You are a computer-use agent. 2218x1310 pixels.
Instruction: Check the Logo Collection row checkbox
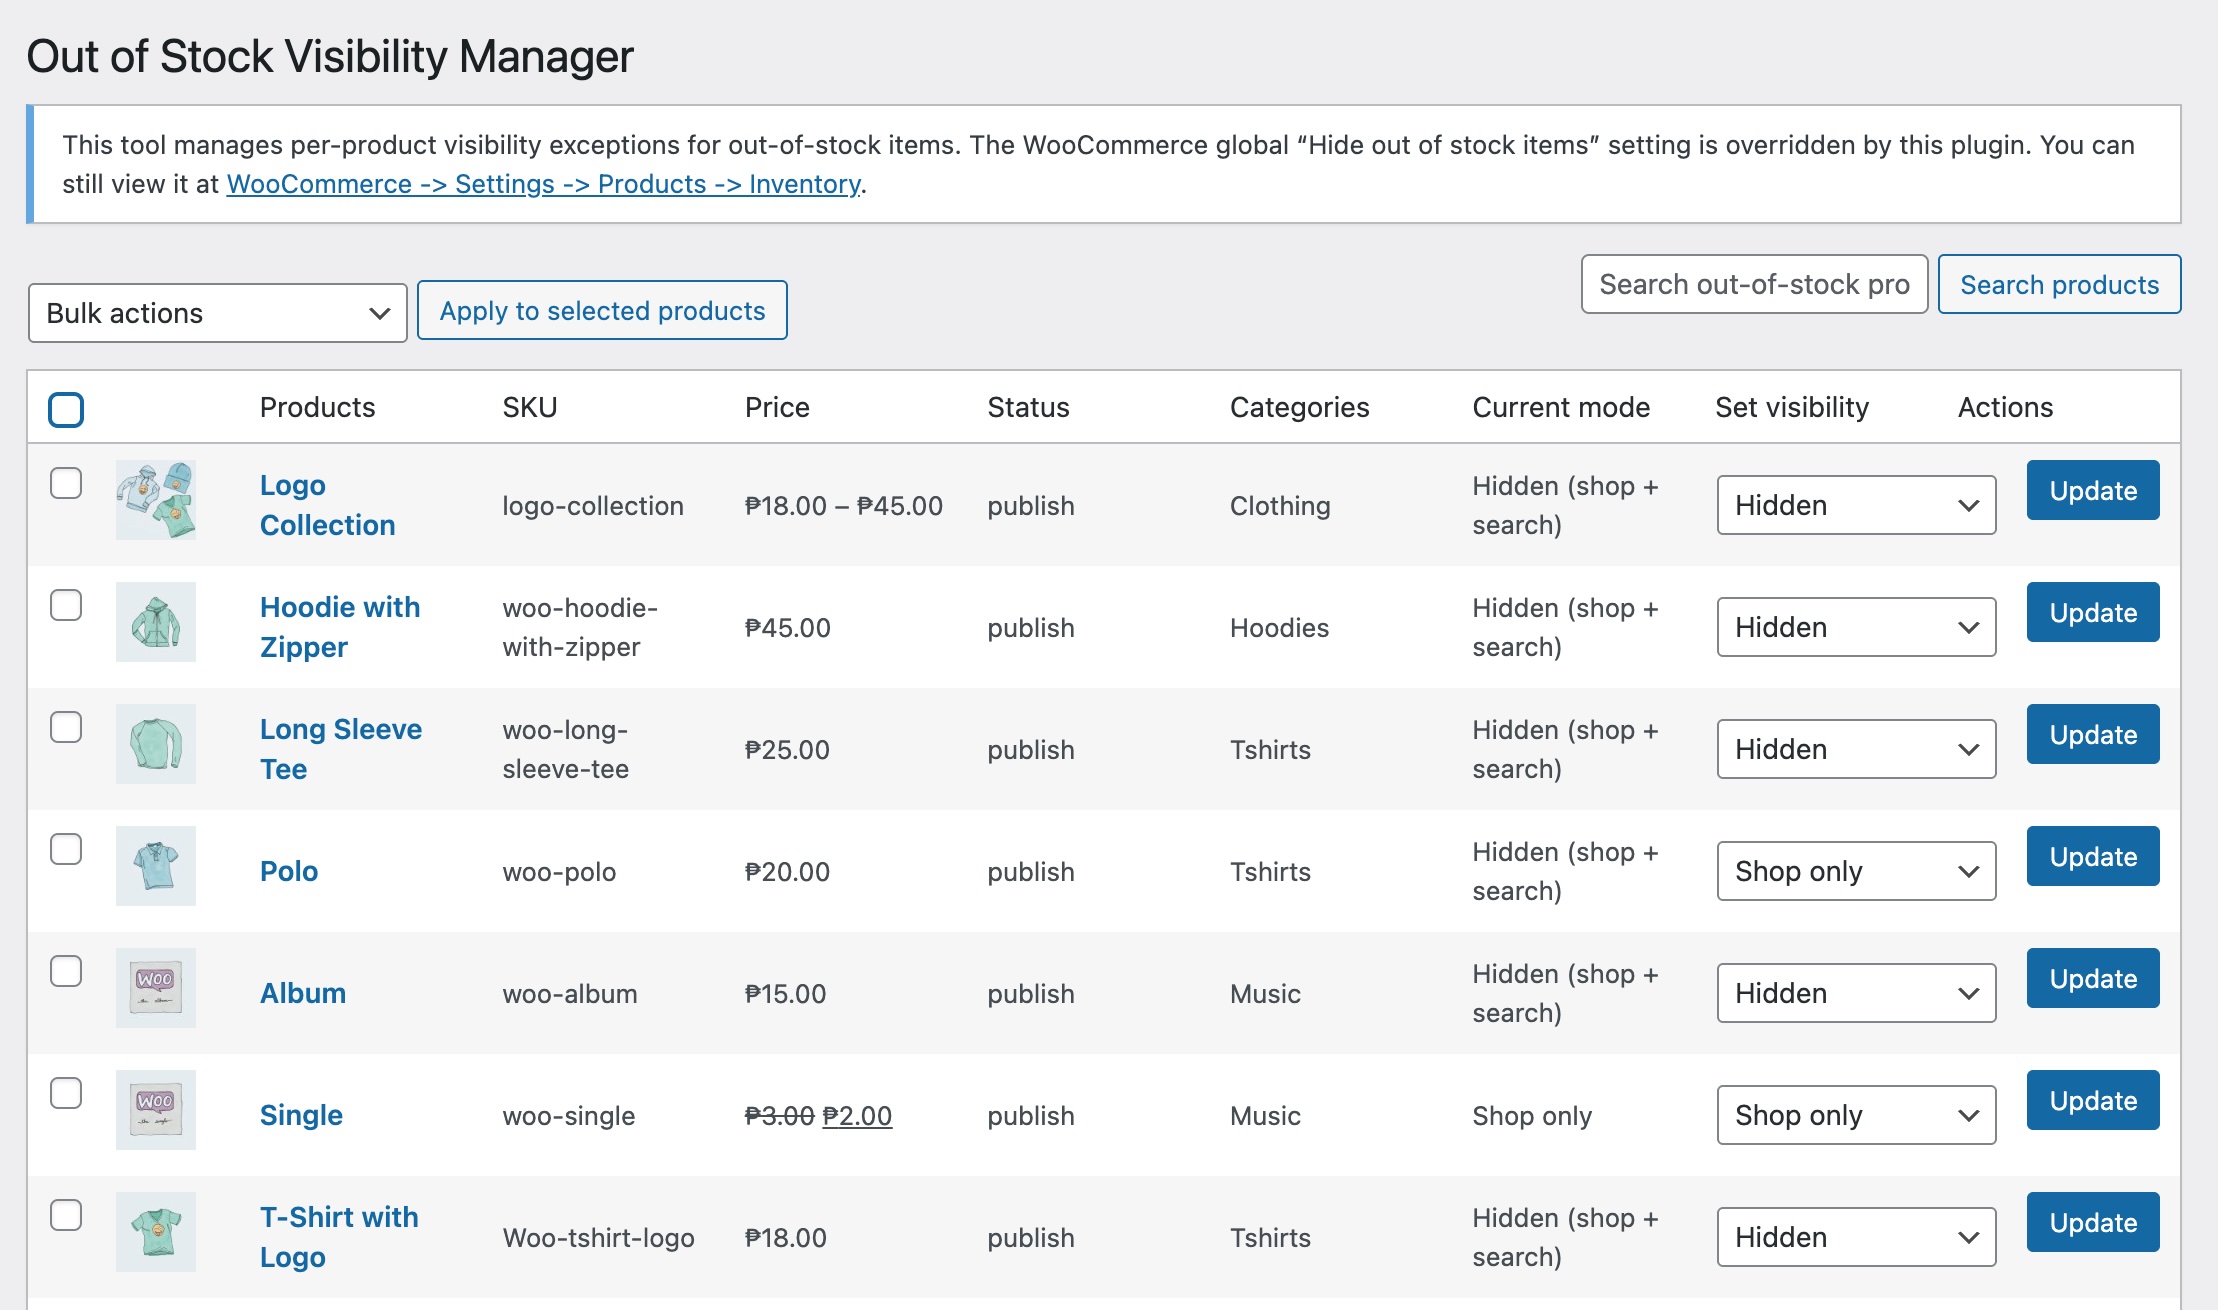pos(66,483)
